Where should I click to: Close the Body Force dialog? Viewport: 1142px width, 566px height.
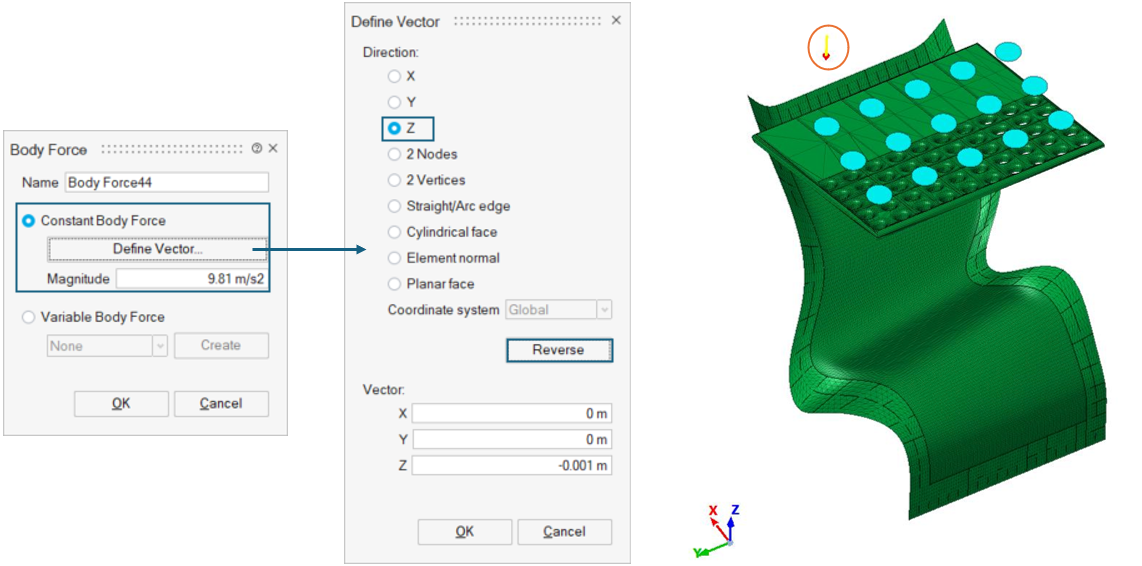pos(273,149)
